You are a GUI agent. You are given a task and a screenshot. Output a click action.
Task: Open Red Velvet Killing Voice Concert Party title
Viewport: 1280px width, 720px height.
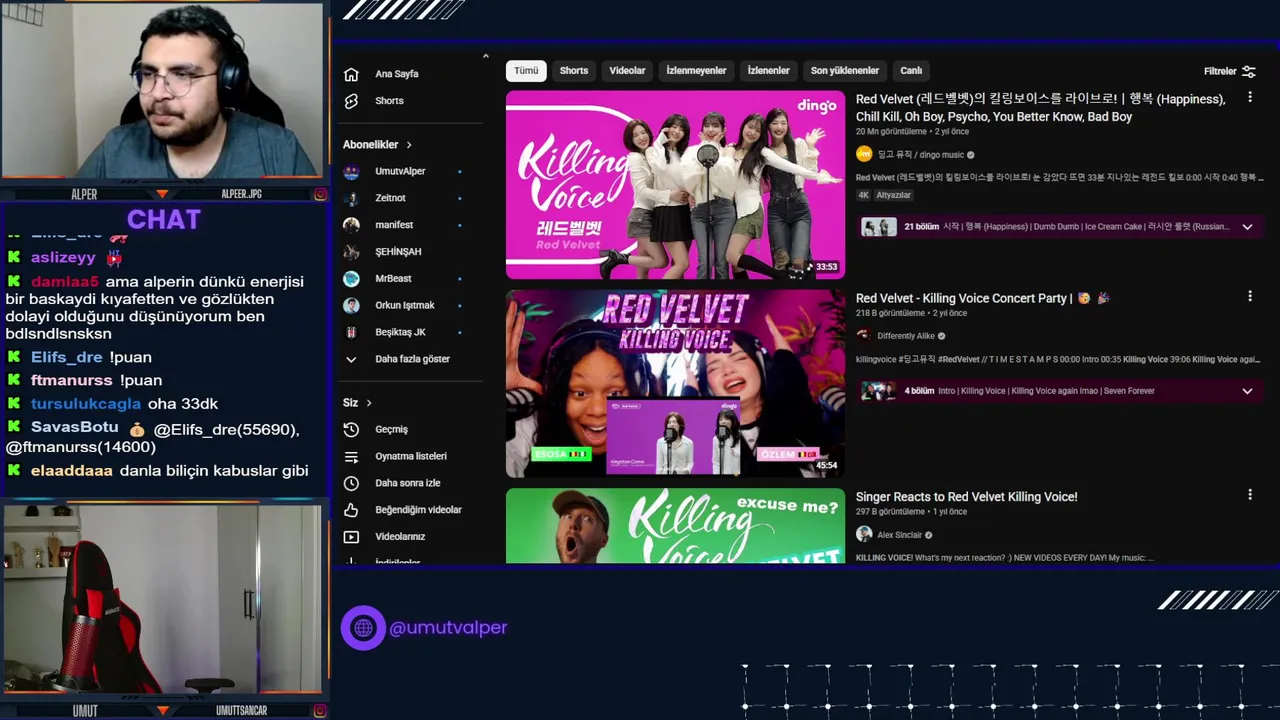coord(983,298)
